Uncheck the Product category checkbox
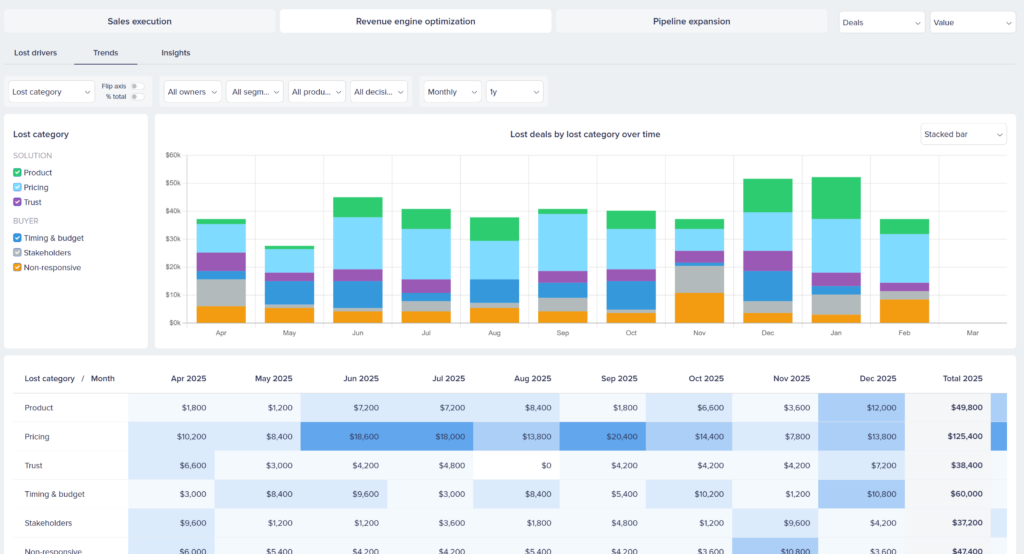The width and height of the screenshot is (1024, 554). (x=17, y=173)
